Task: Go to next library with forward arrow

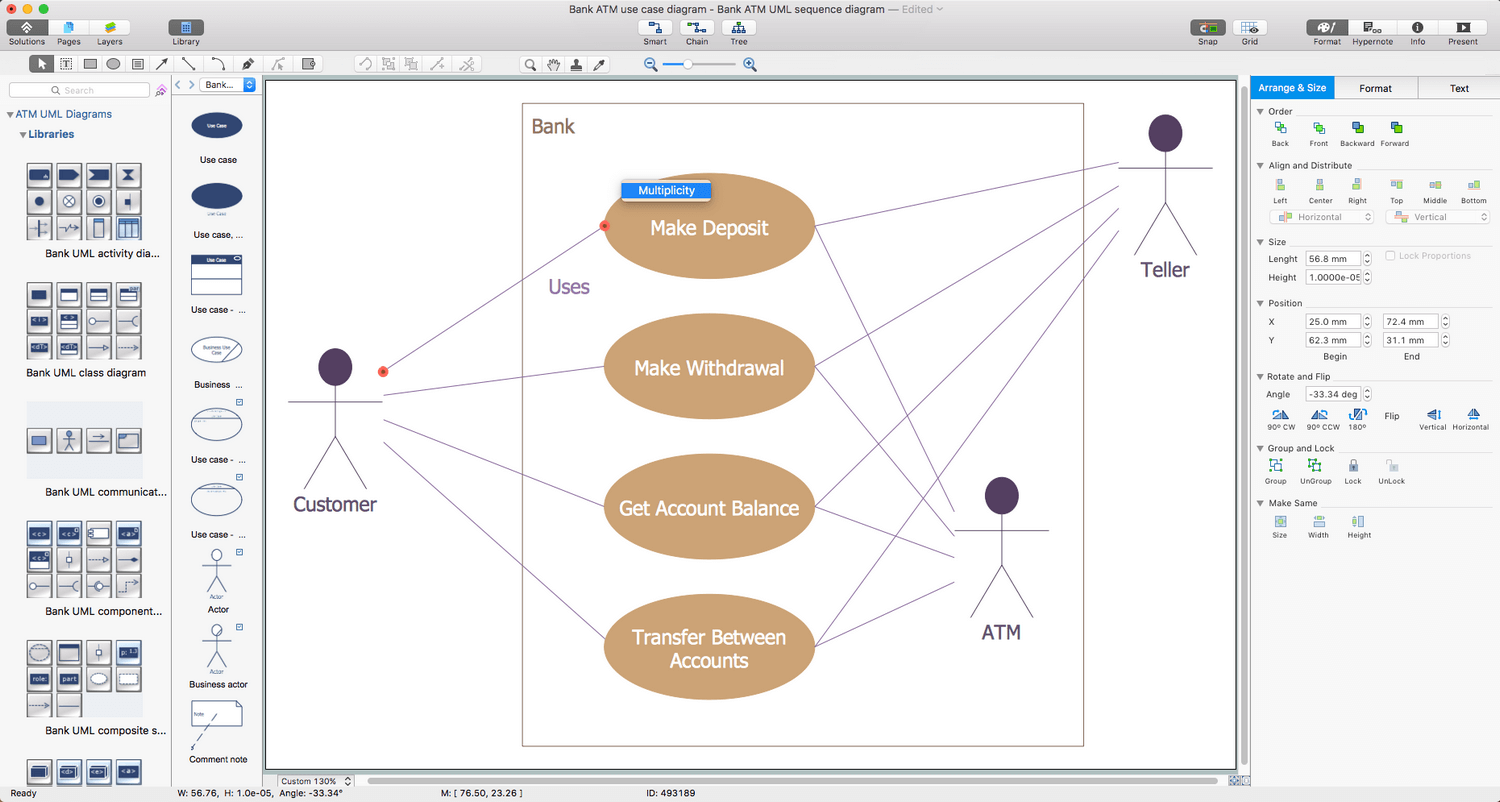Action: (191, 85)
